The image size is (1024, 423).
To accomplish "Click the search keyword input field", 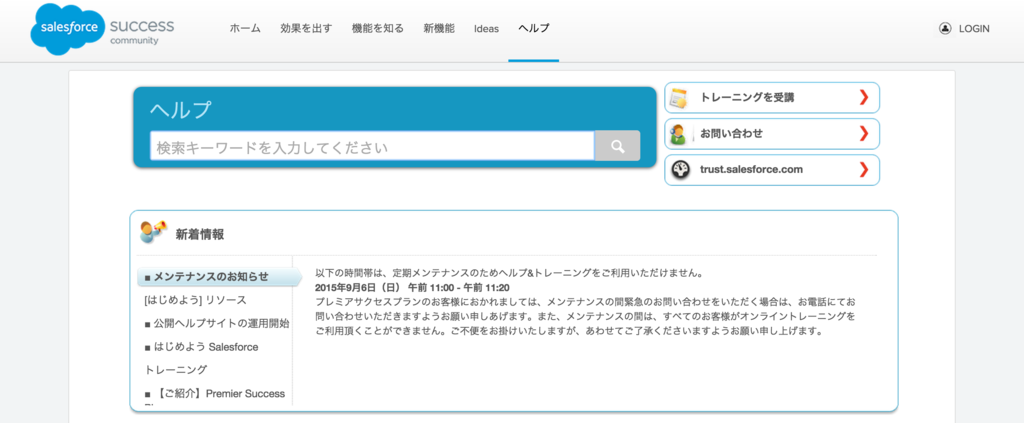I will [372, 146].
